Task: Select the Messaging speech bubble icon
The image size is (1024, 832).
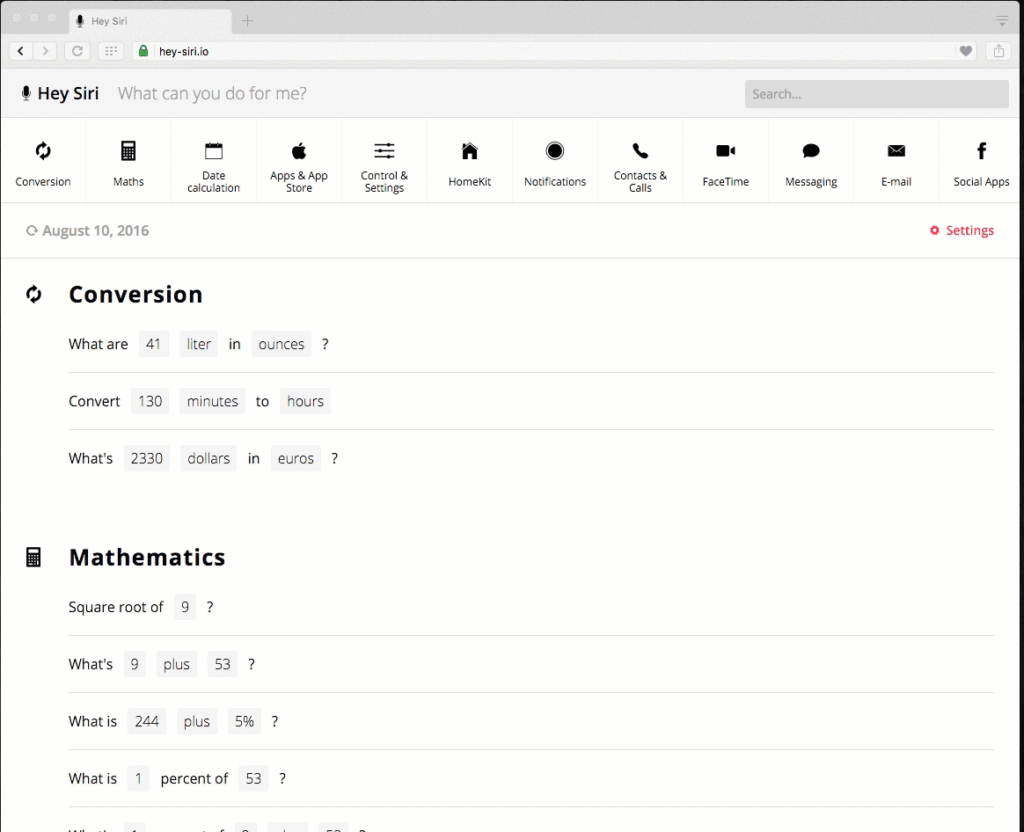Action: tap(811, 152)
